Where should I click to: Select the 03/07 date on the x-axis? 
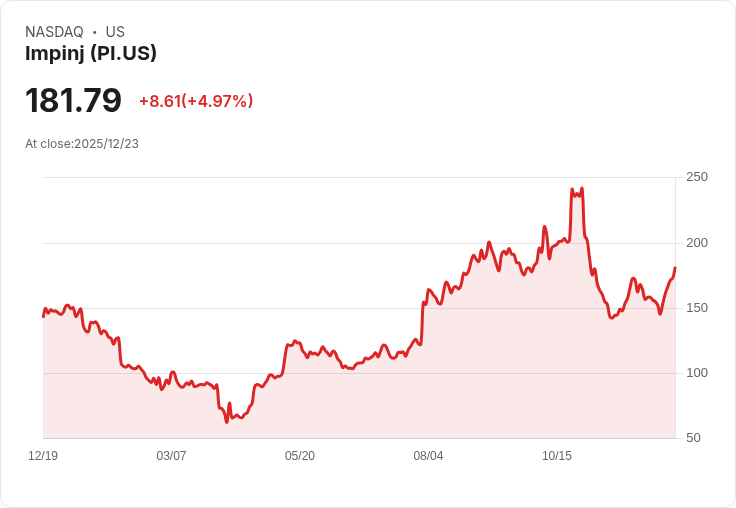pyautogui.click(x=171, y=456)
